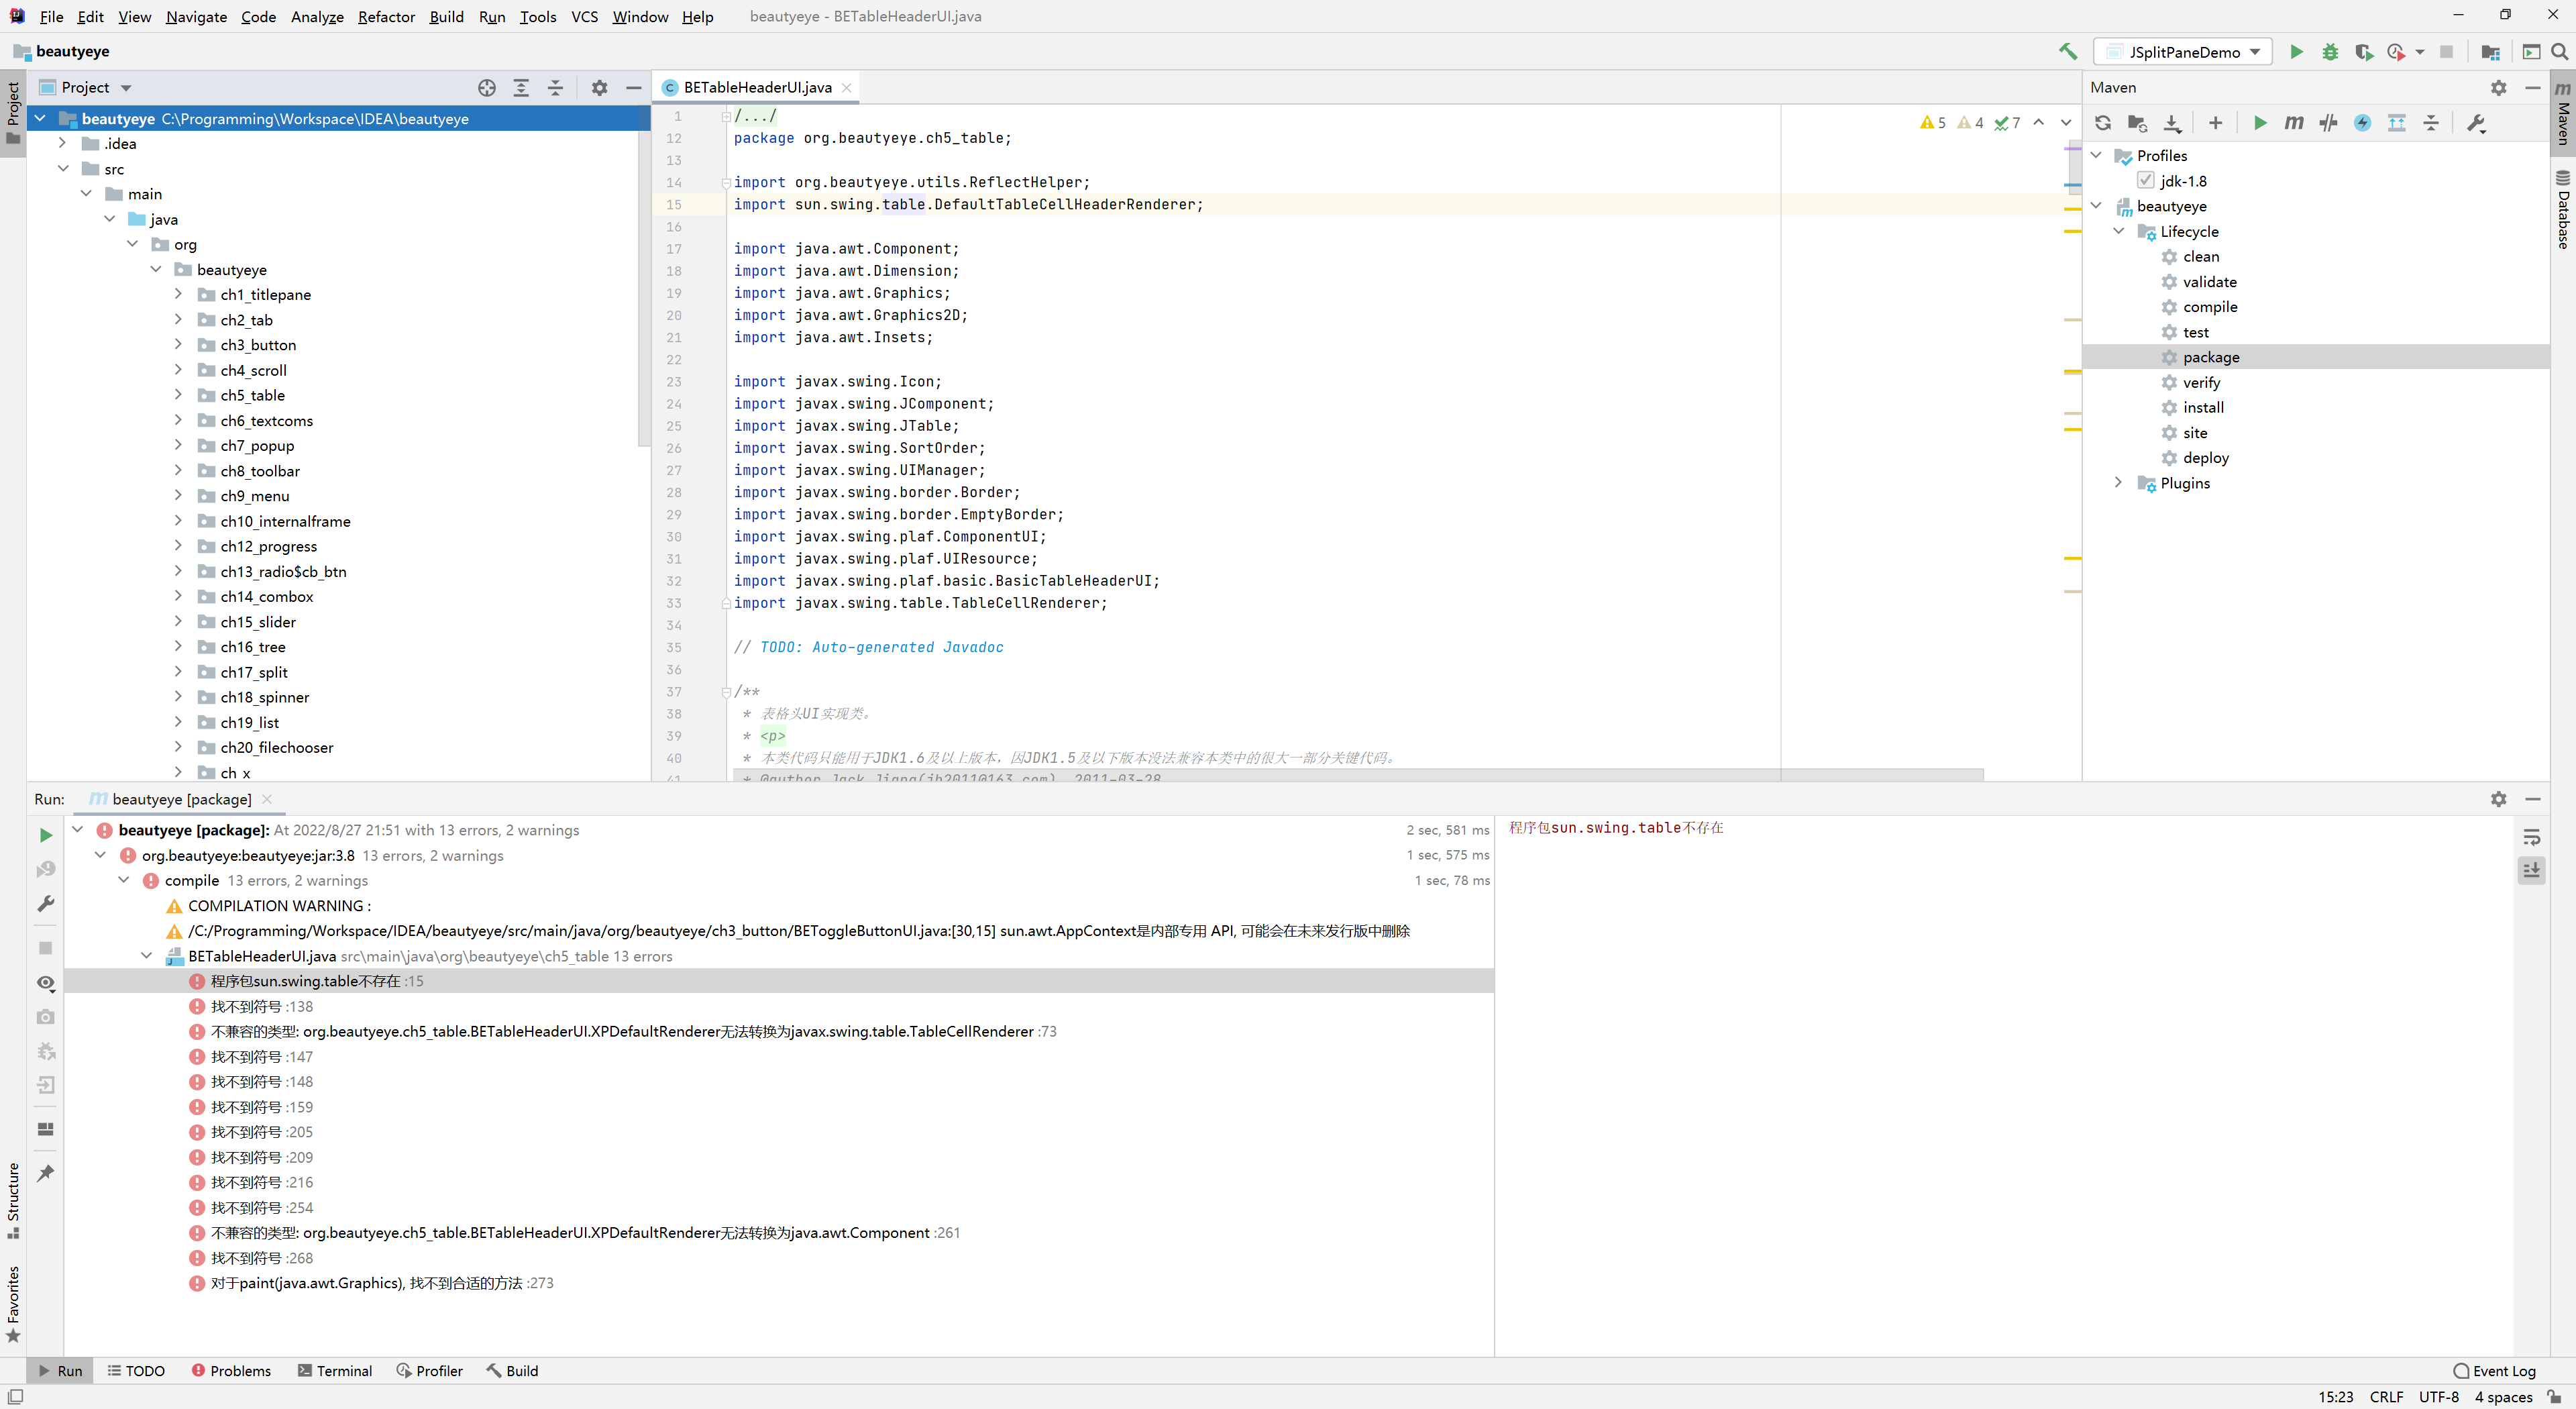Click the Build Project hammer icon
This screenshot has height=1409, width=2576.
(x=2068, y=51)
